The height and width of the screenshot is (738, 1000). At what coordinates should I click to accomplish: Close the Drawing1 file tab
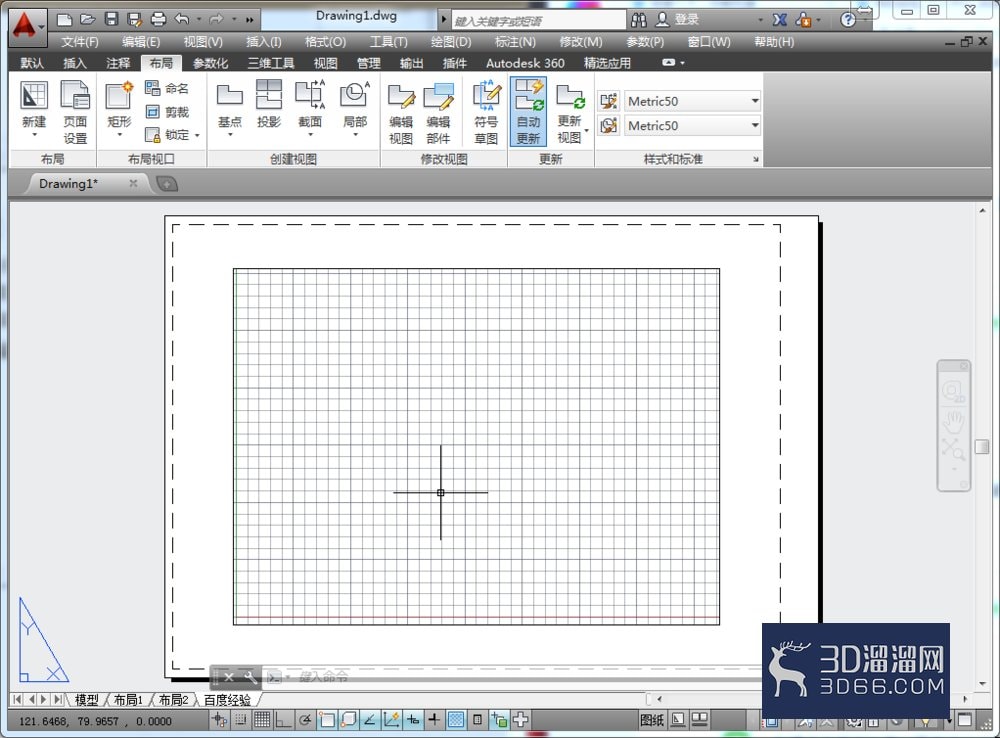[133, 183]
